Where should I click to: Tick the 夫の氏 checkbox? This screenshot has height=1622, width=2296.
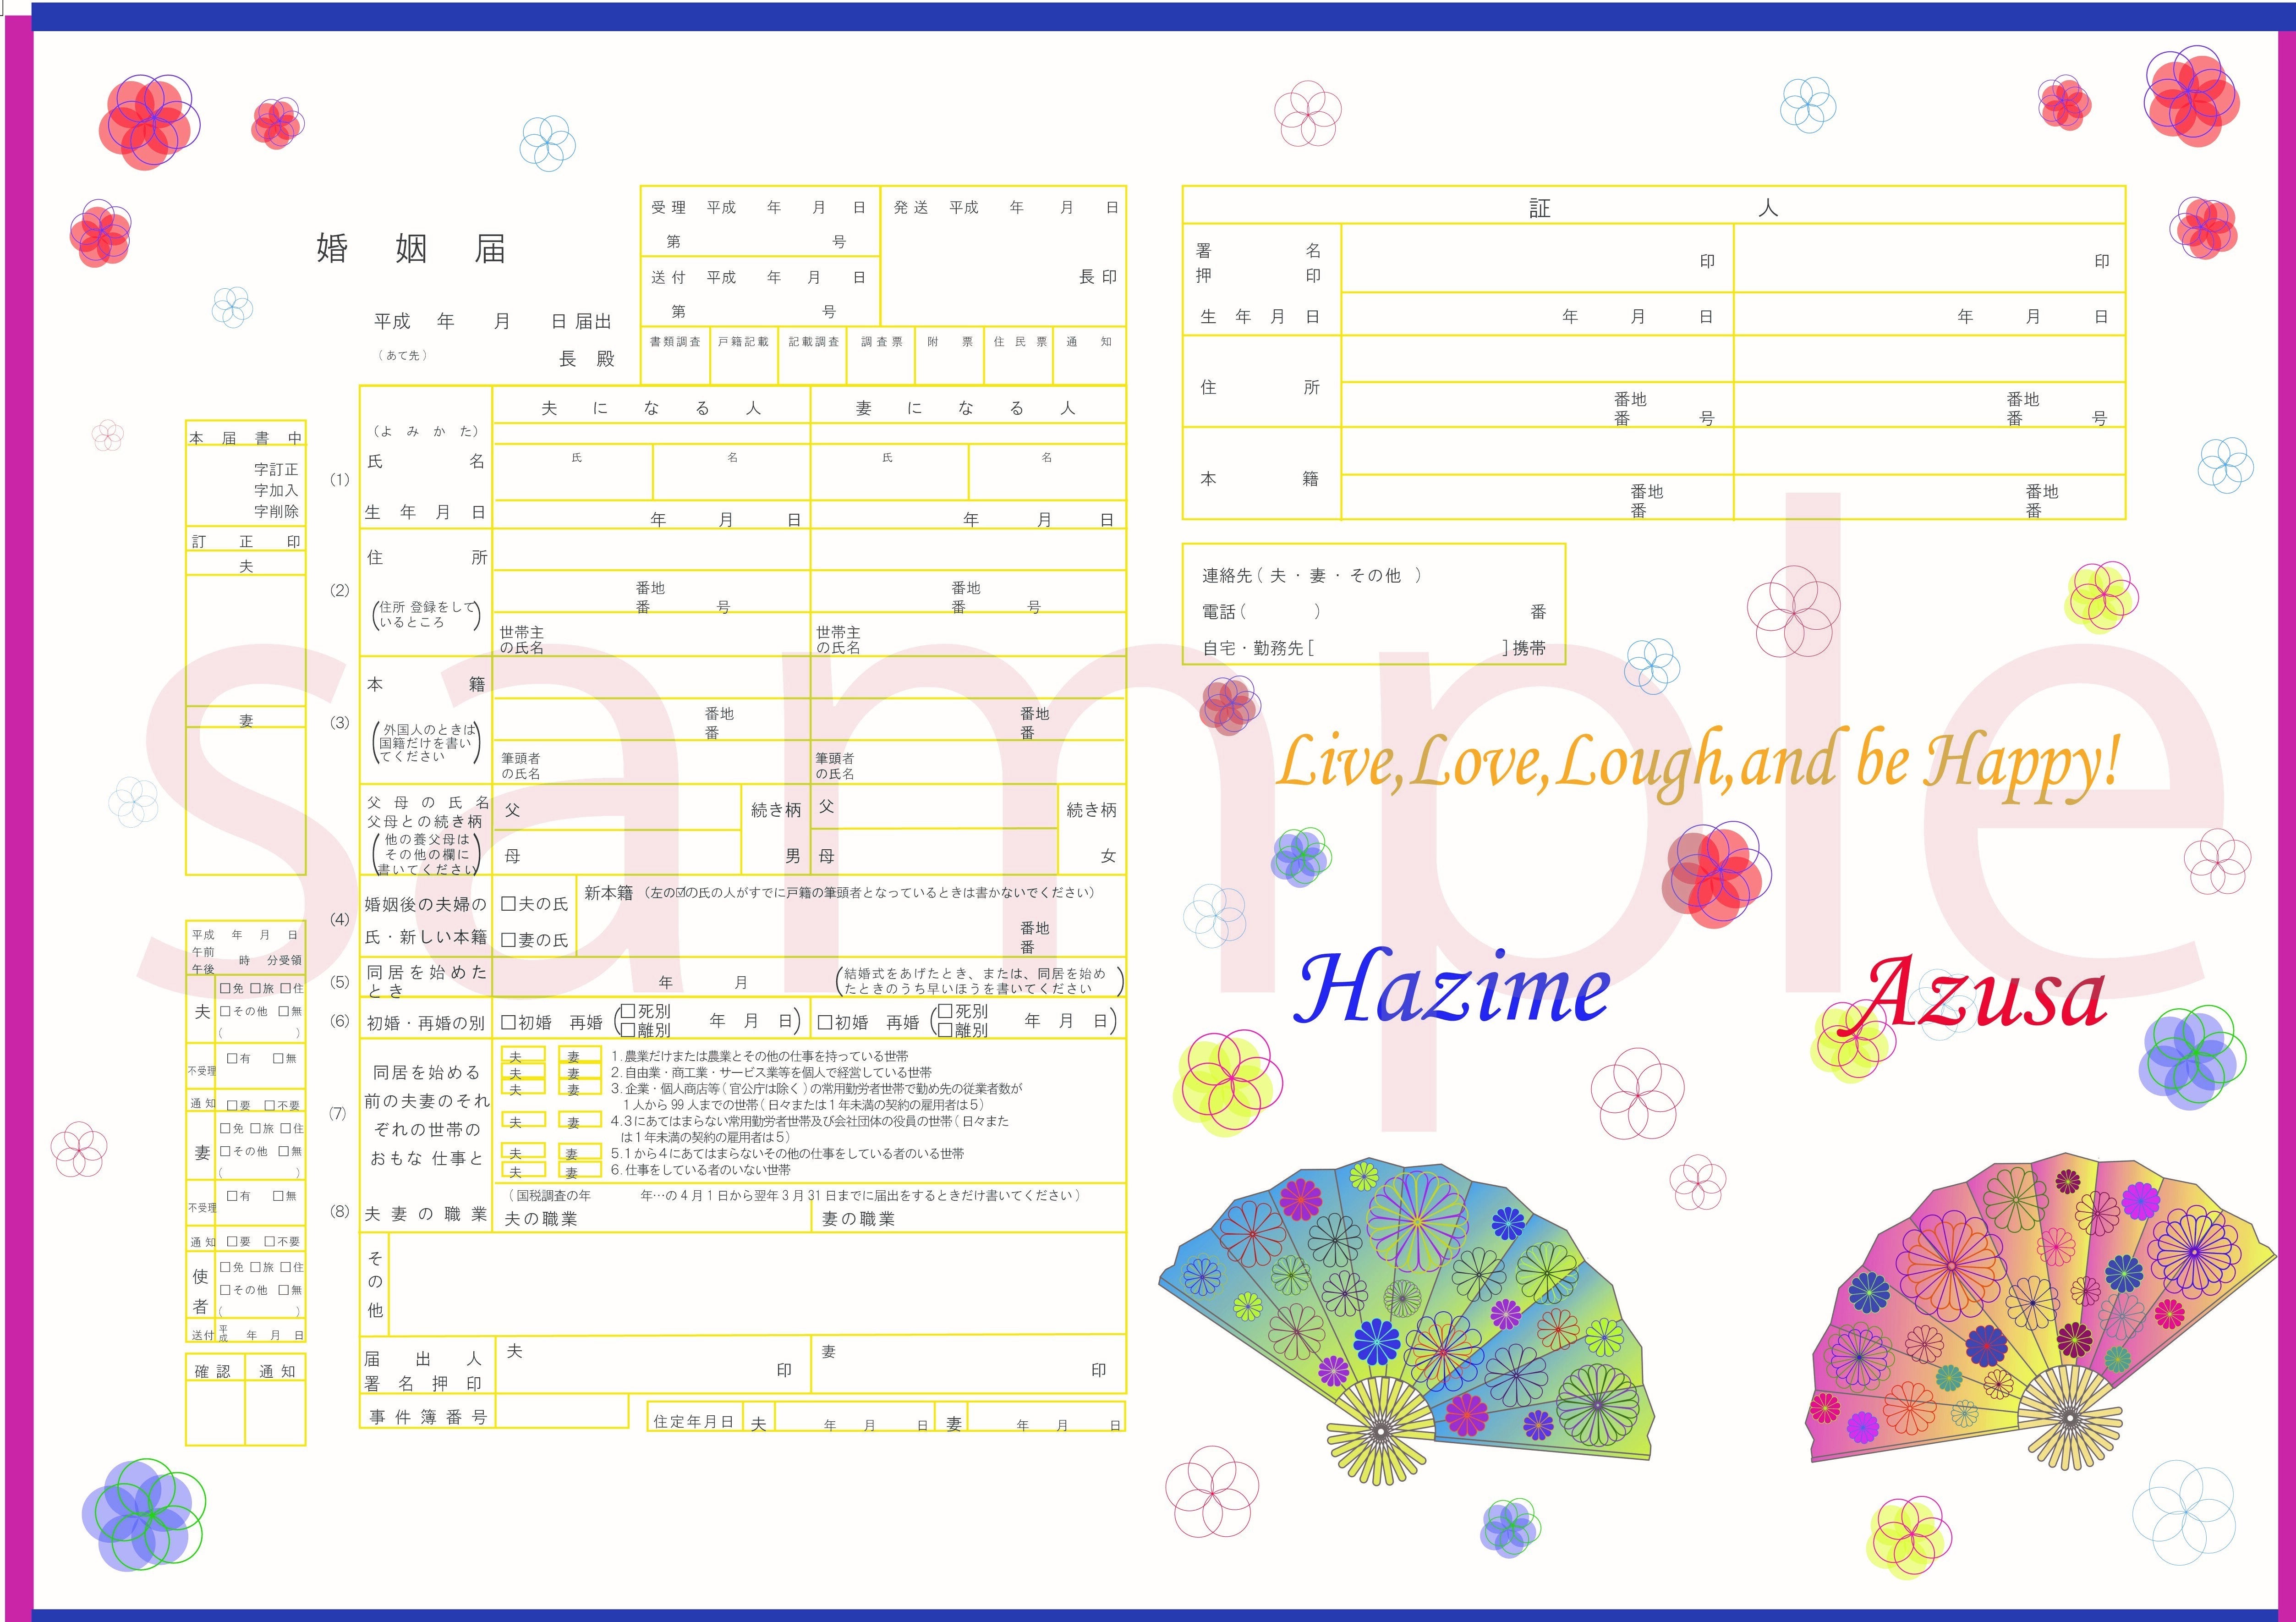(508, 904)
